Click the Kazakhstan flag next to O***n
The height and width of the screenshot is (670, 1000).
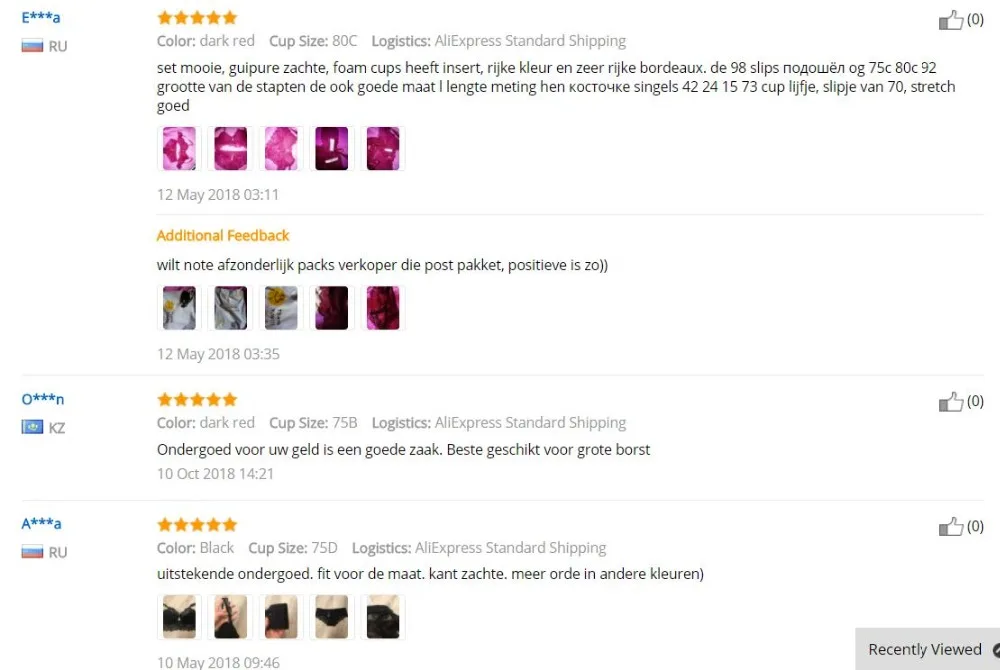(33, 427)
